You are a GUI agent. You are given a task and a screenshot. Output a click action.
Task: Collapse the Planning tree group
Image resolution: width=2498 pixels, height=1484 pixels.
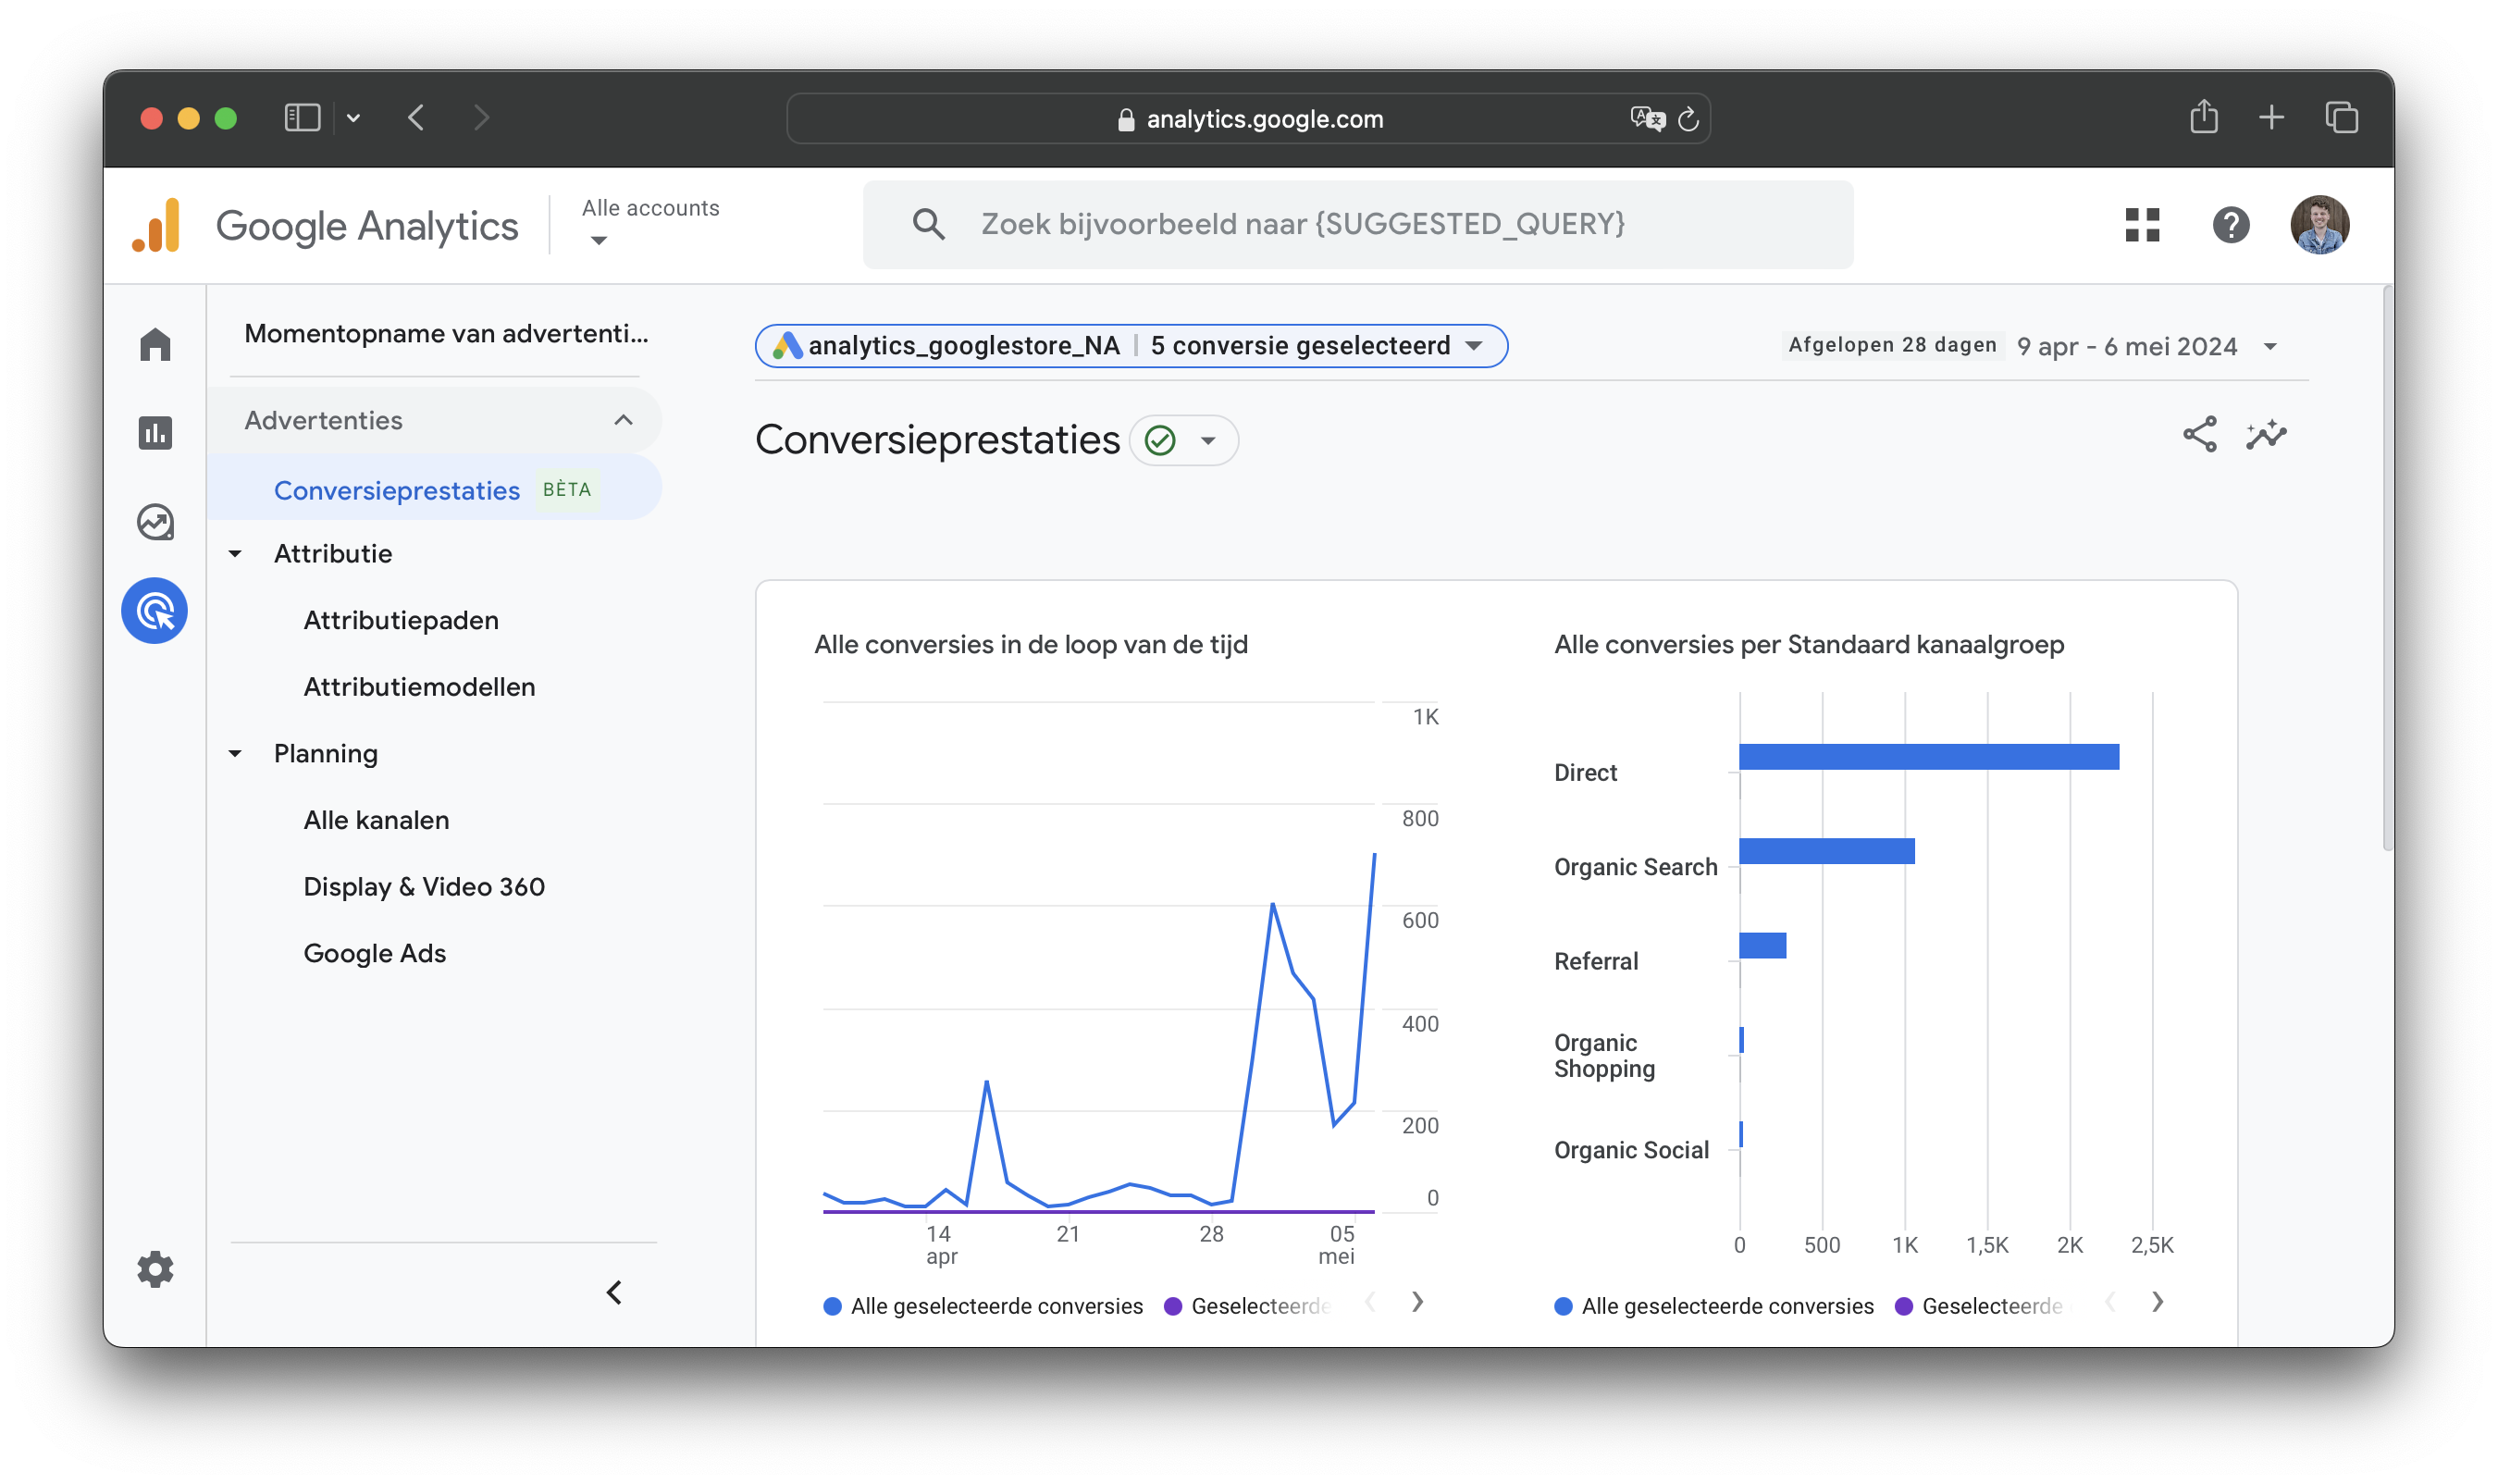tap(236, 754)
